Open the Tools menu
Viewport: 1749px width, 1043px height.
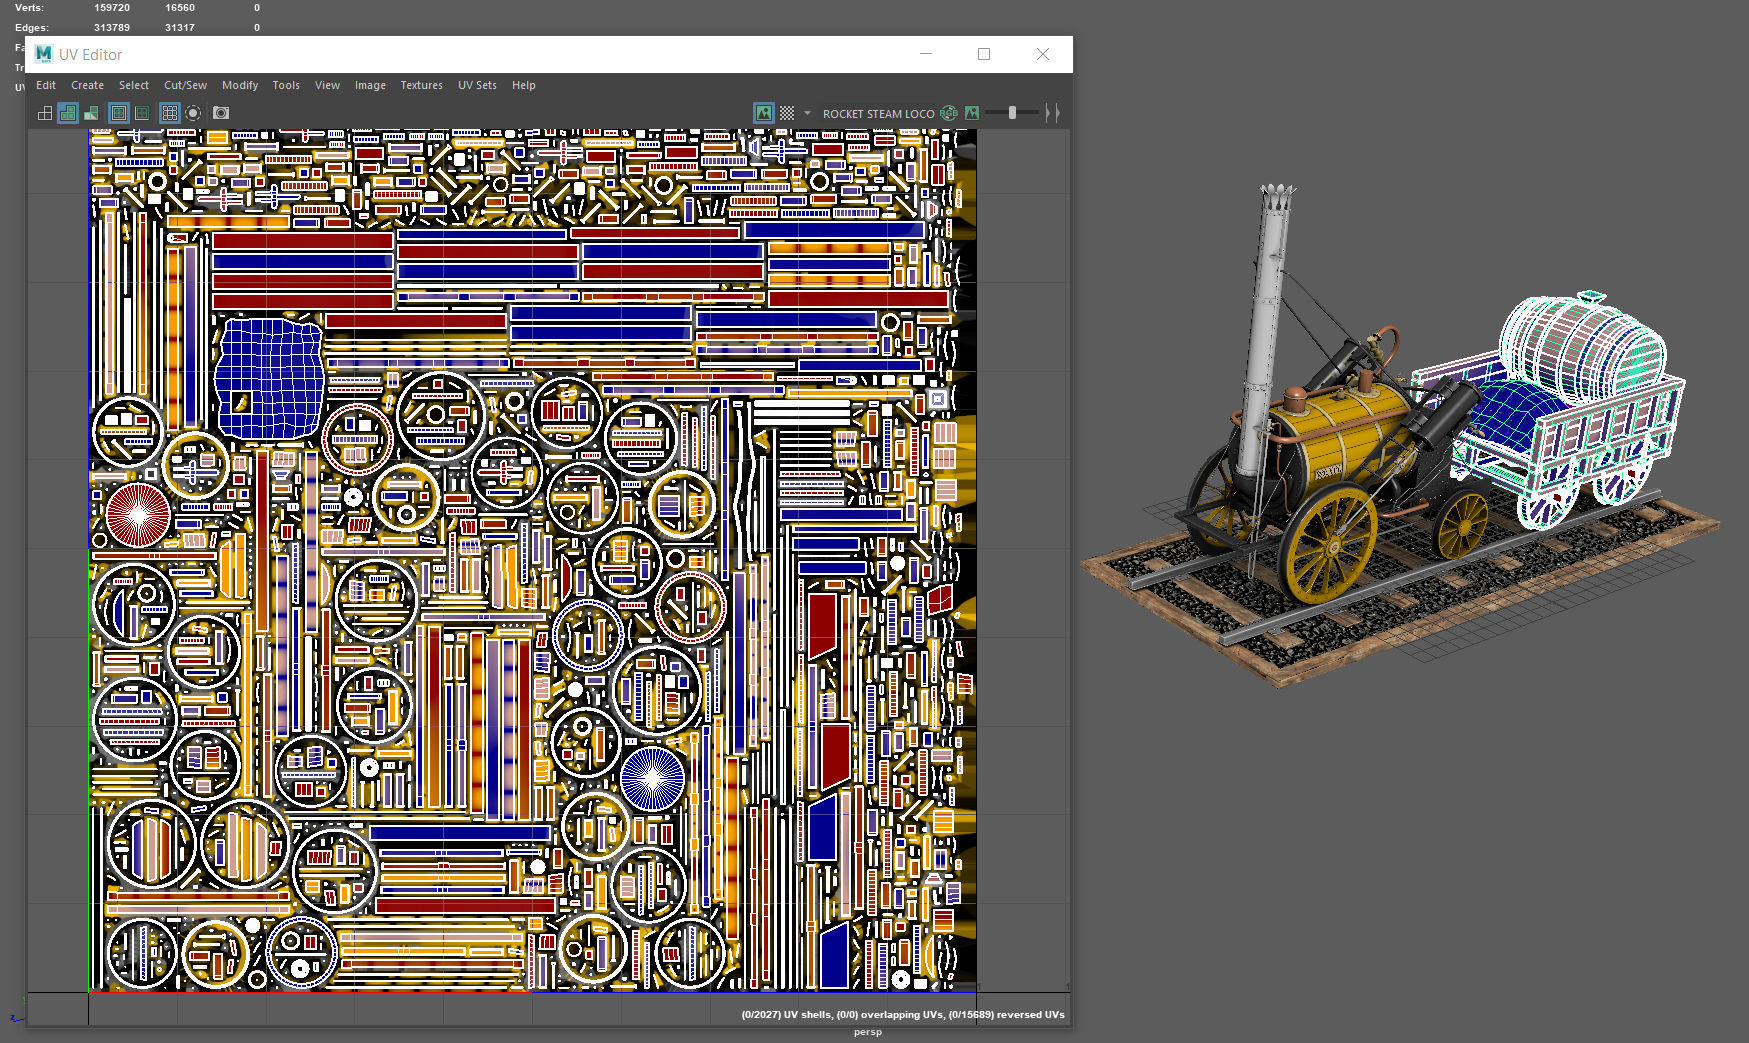(286, 85)
